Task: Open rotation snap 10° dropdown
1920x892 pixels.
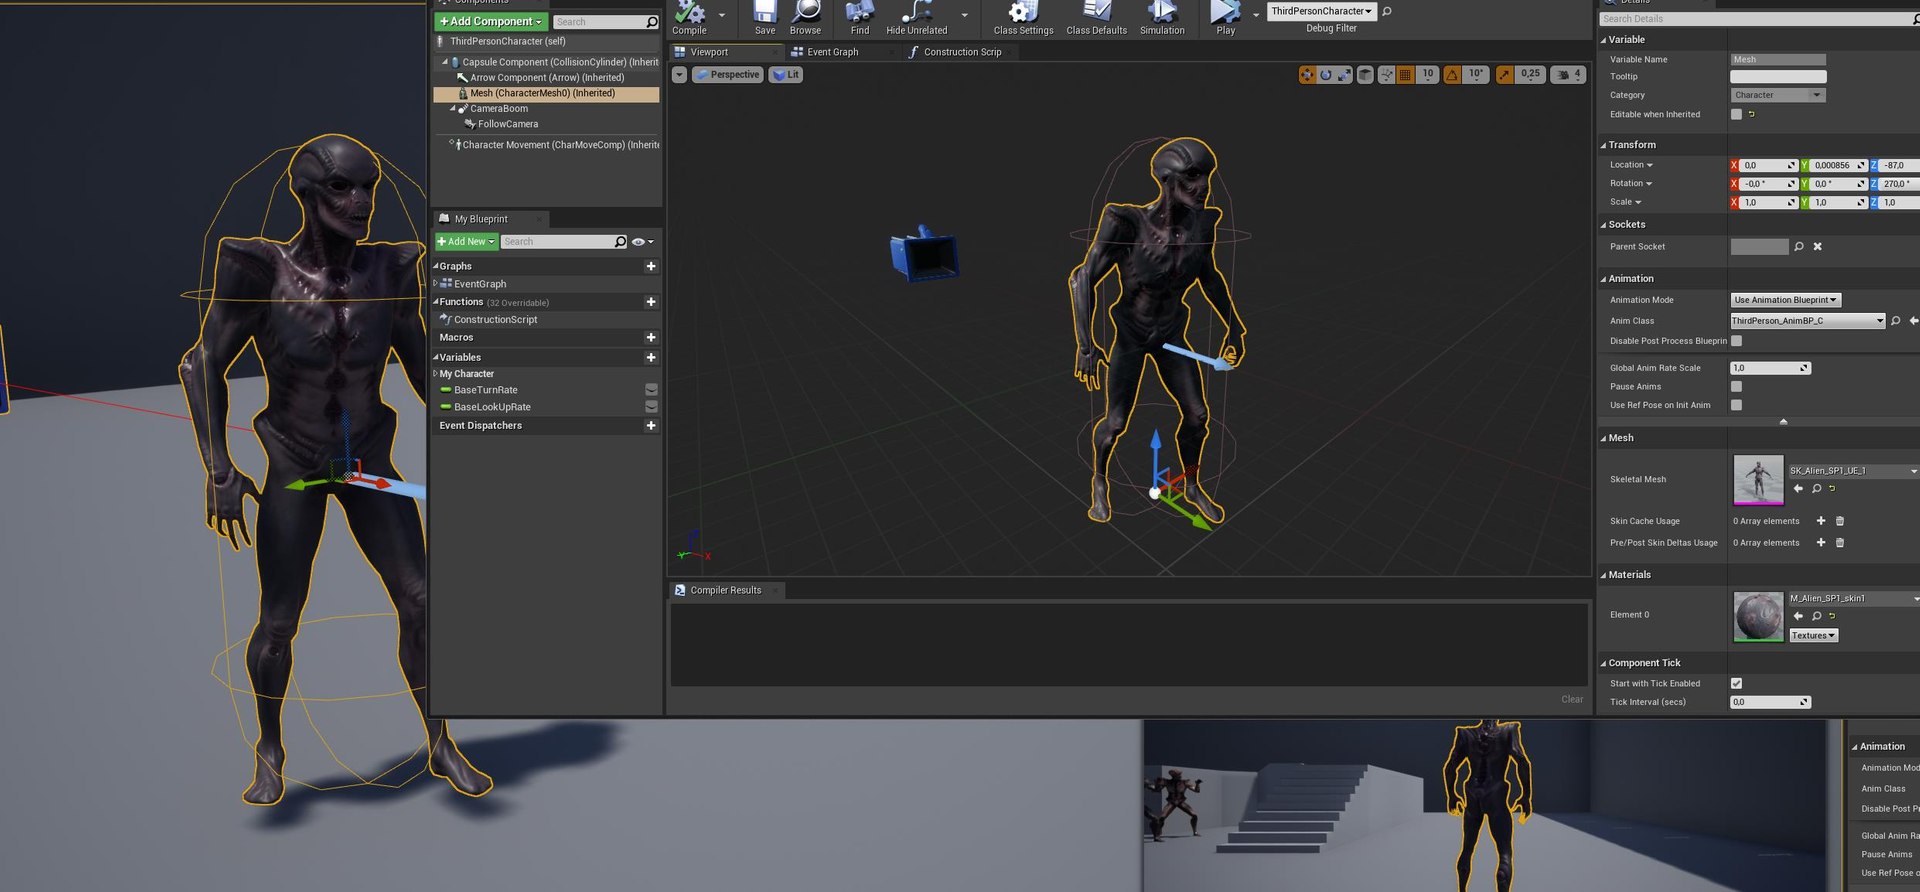Action: 1476,75
